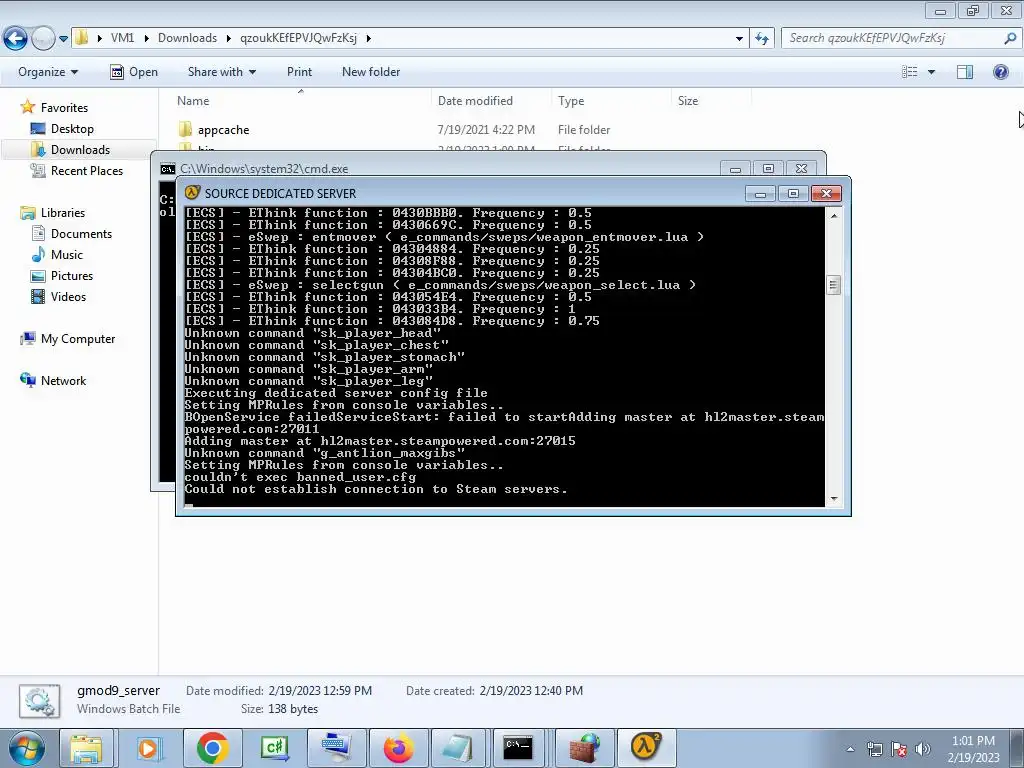
Task: Select Network in the navigation pane
Action: [x=63, y=381]
